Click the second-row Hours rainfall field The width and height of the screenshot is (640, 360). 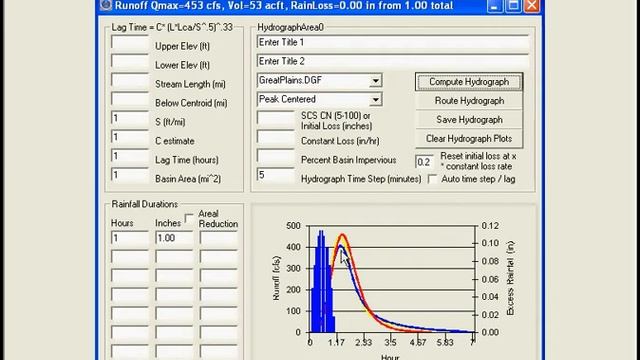coord(130,257)
